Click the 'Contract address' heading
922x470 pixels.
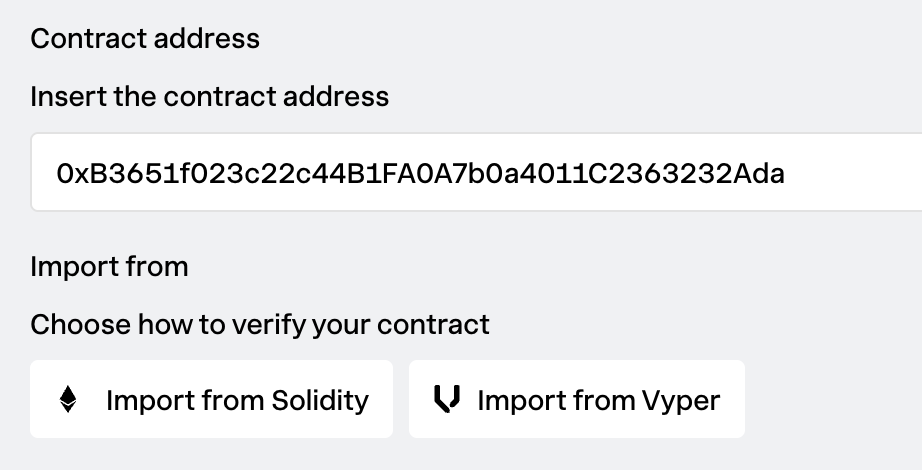[x=145, y=39]
